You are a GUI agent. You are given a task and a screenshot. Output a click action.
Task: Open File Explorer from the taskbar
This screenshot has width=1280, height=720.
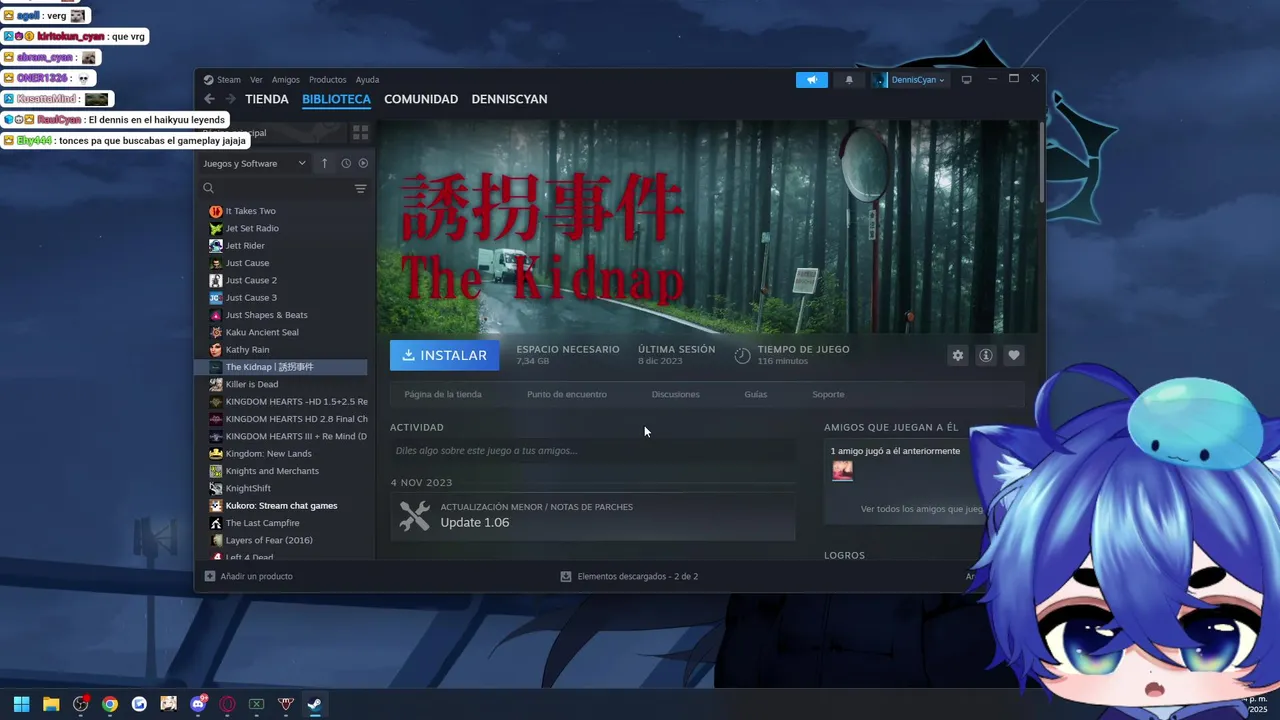point(51,704)
